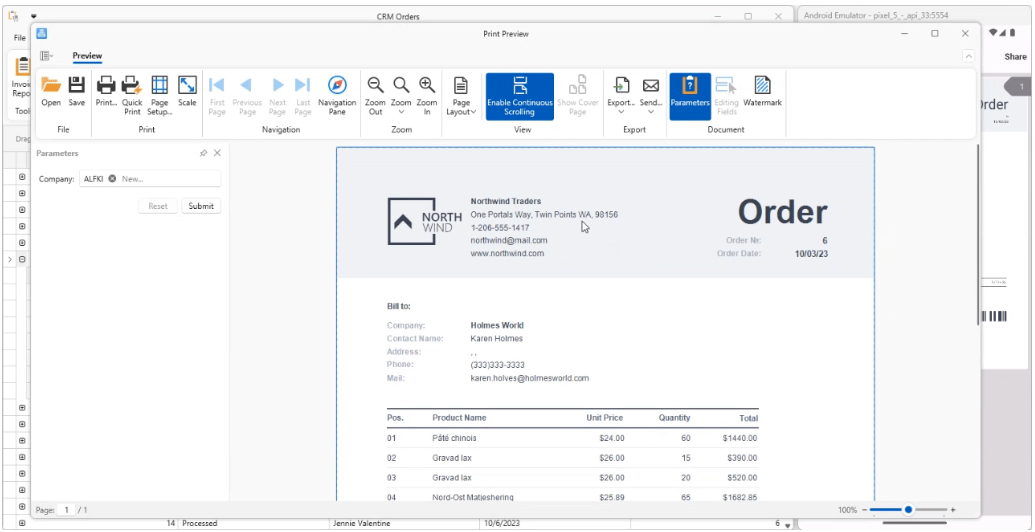Click the zoom slider handle
Screen dimensions: 1035x532
[908, 510]
